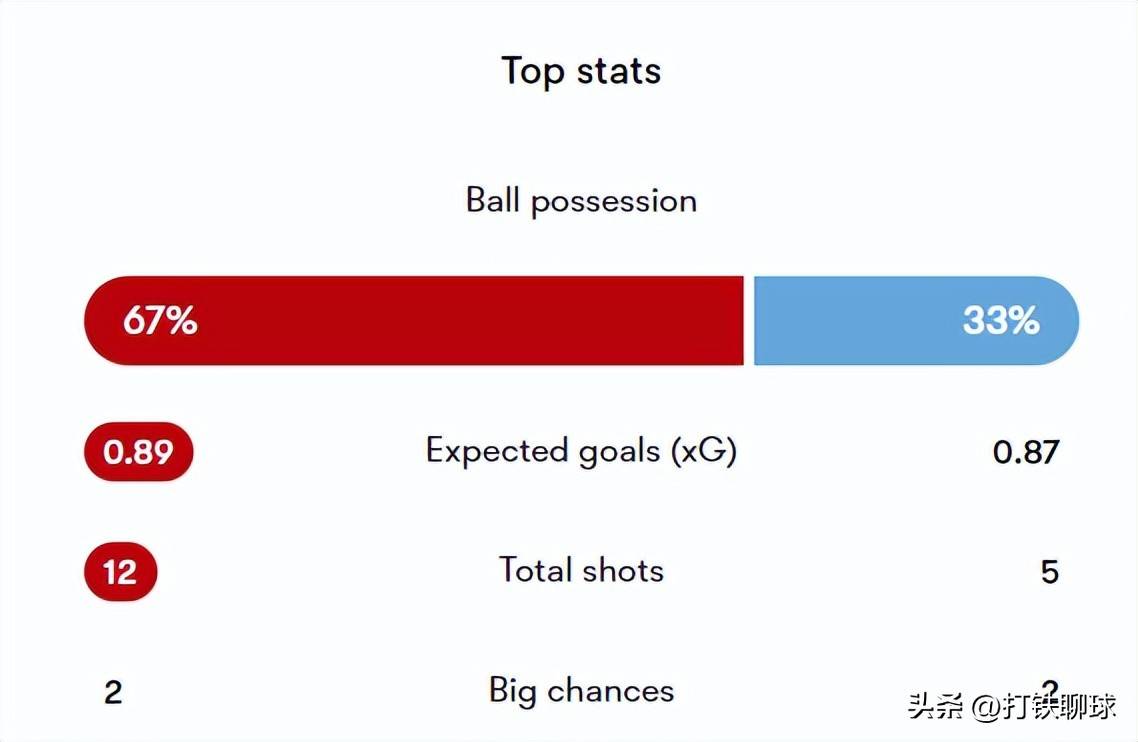This screenshot has height=742, width=1138.
Task: Click the Expected goals label
Action: point(545,451)
